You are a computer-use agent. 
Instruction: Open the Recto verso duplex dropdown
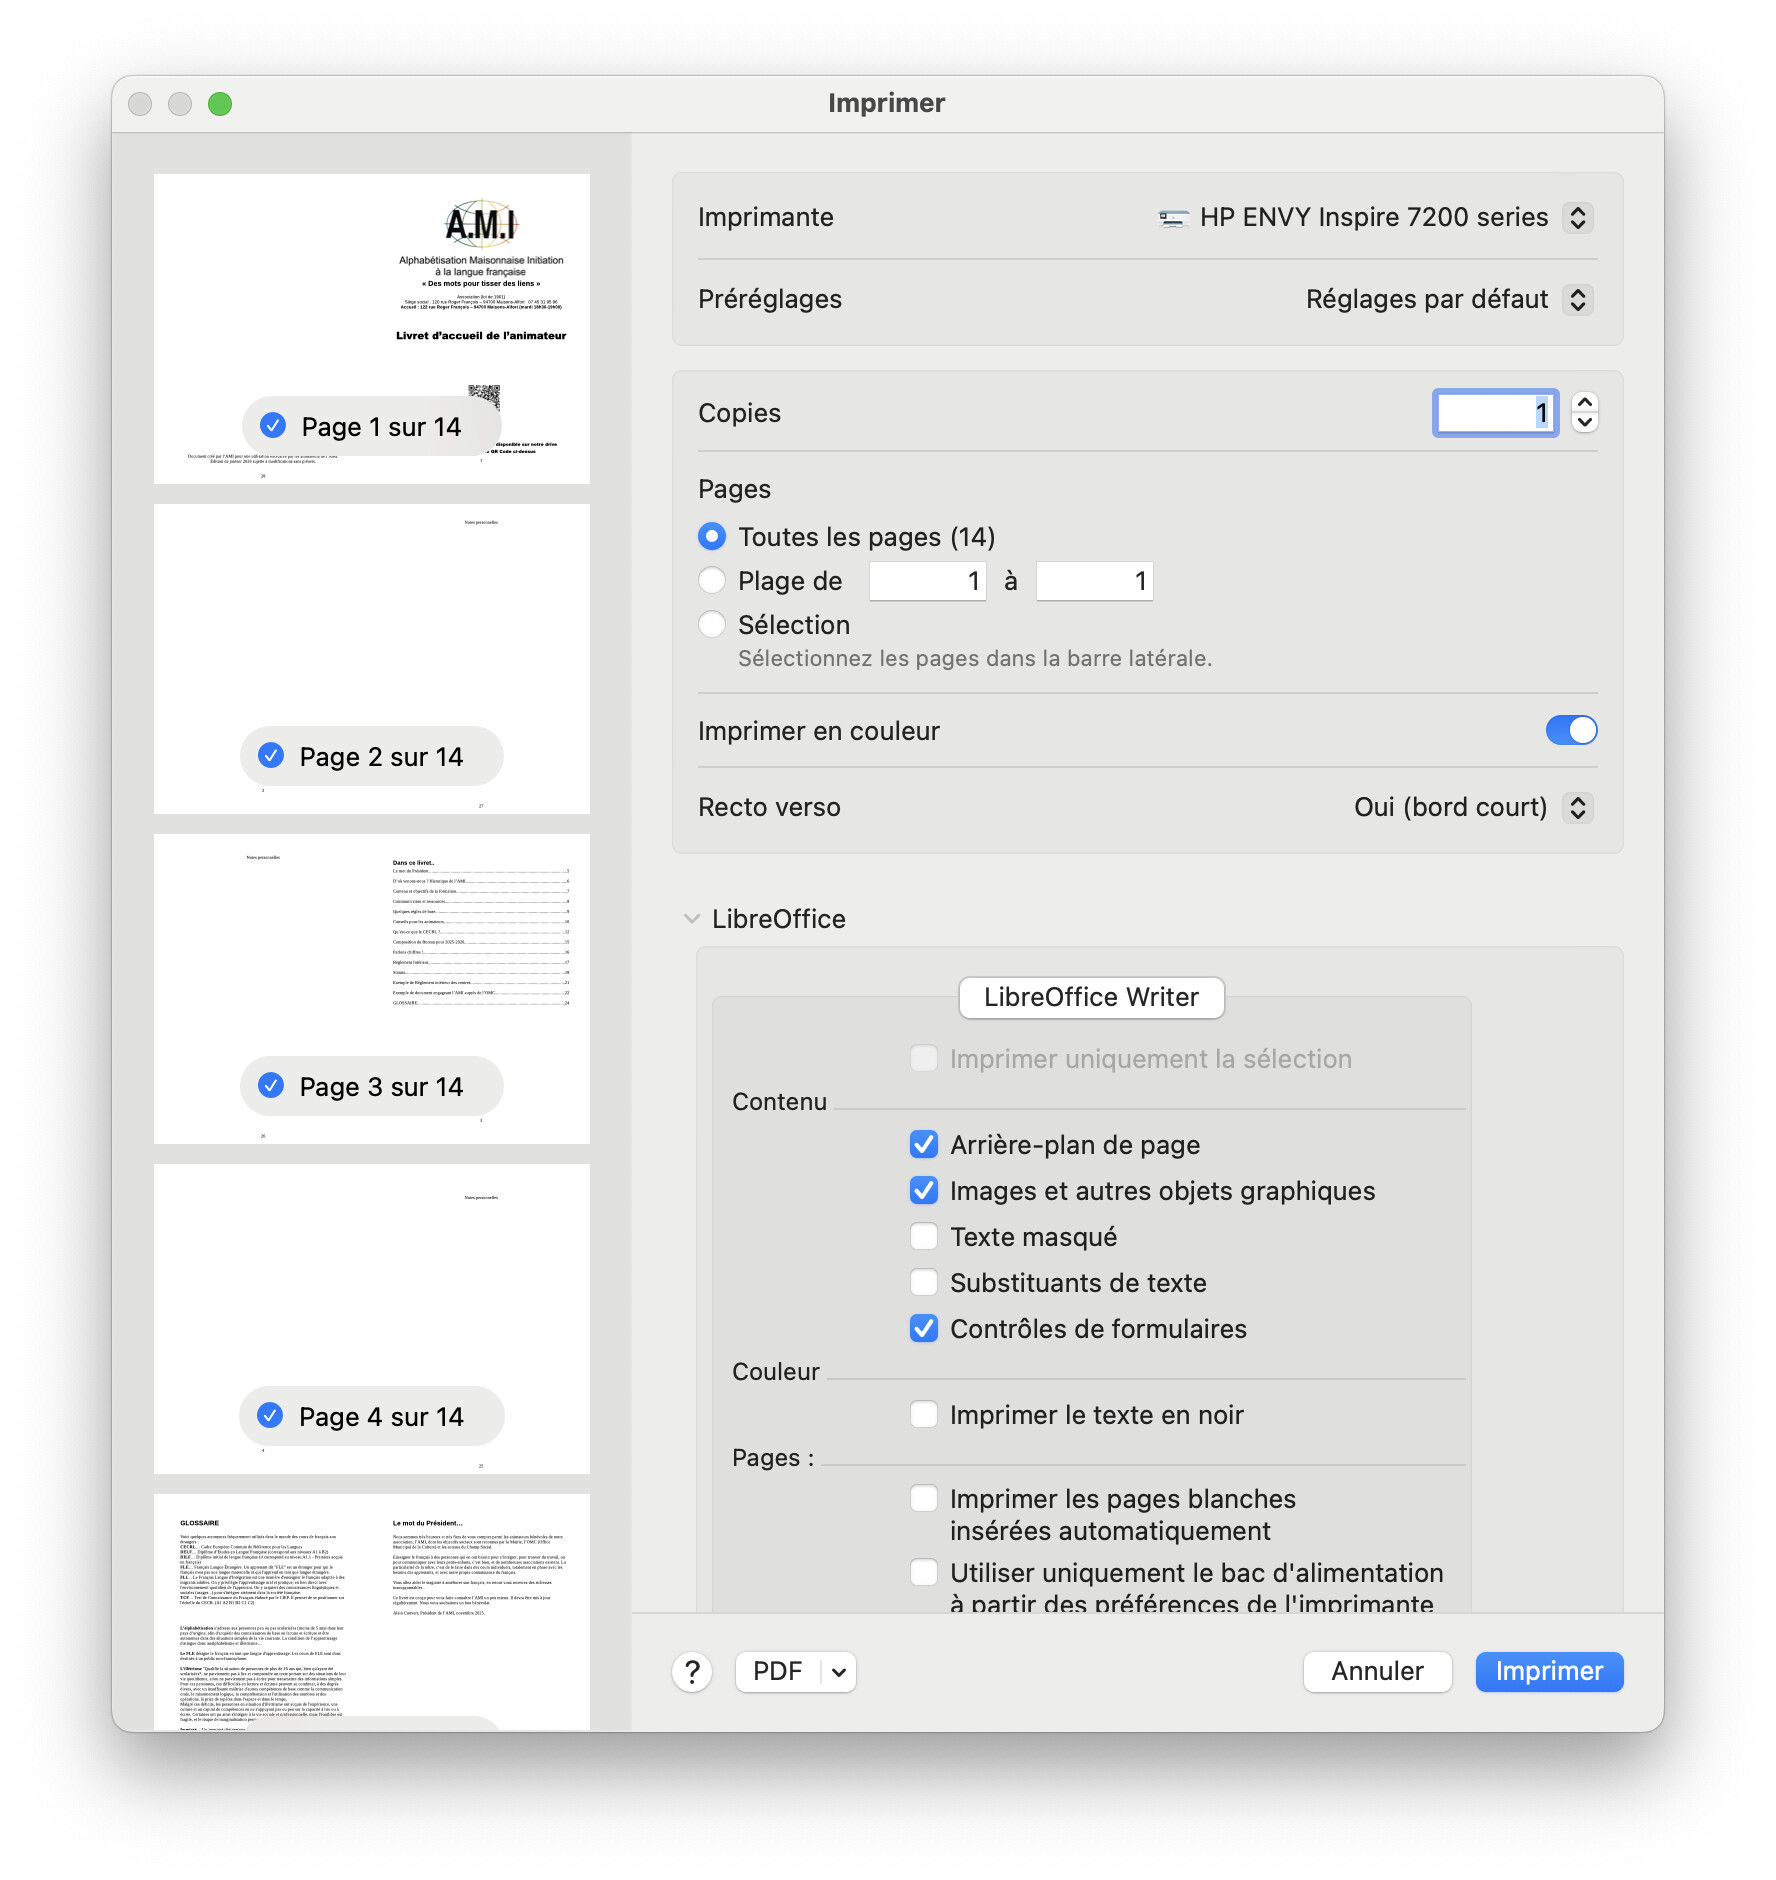click(x=1577, y=808)
